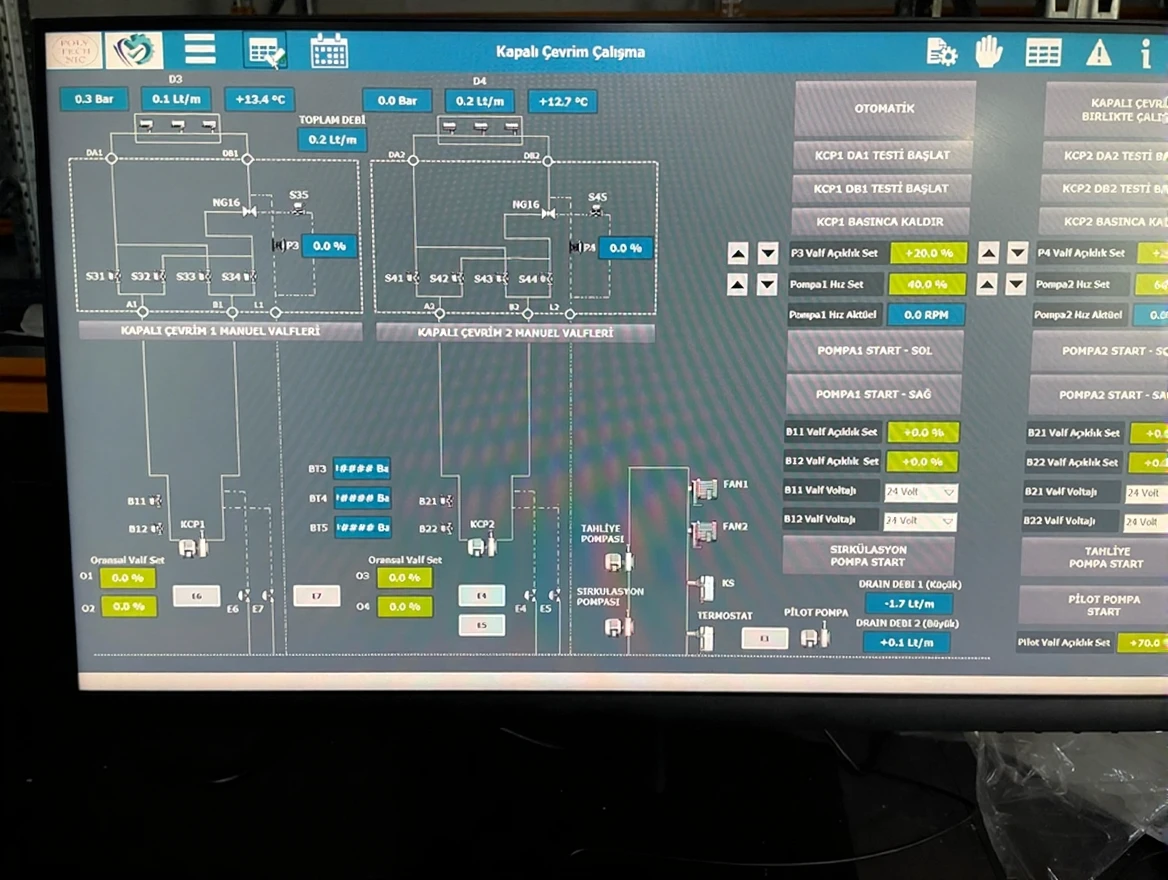Open the document settings gear icon
Screen dimensions: 1168x880
(x=941, y=52)
